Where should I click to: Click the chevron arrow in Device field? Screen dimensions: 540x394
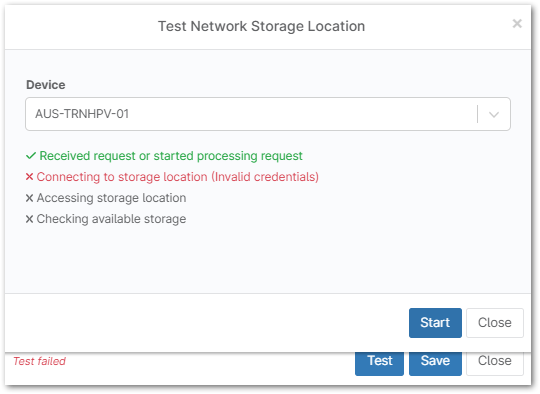click(494, 114)
